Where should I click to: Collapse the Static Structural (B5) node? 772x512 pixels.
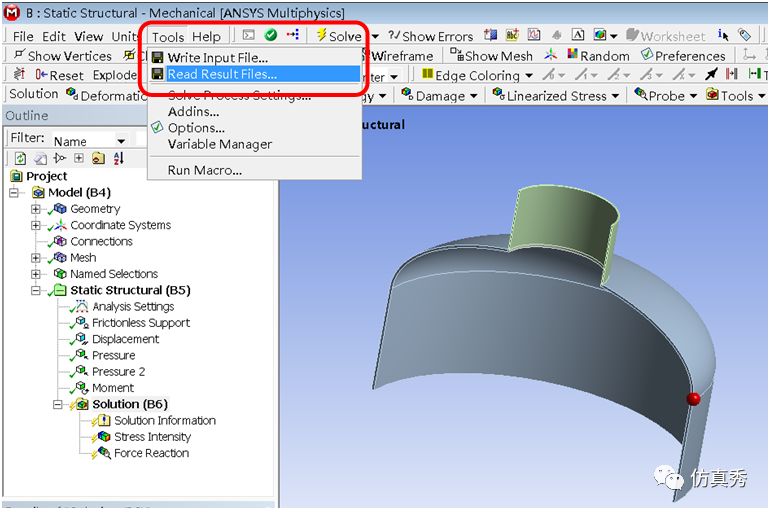(35, 290)
